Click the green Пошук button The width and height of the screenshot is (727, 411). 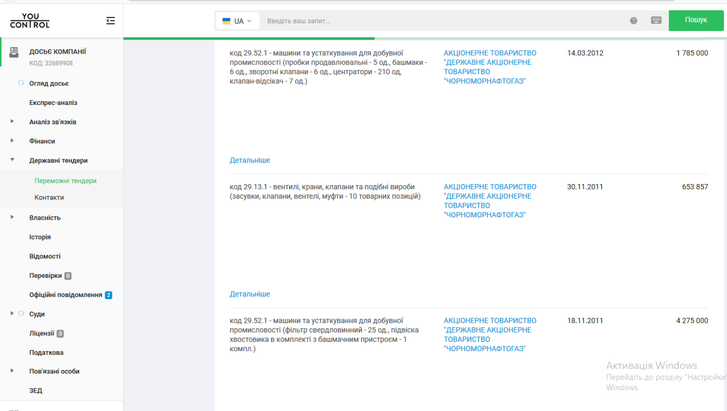[x=696, y=20]
